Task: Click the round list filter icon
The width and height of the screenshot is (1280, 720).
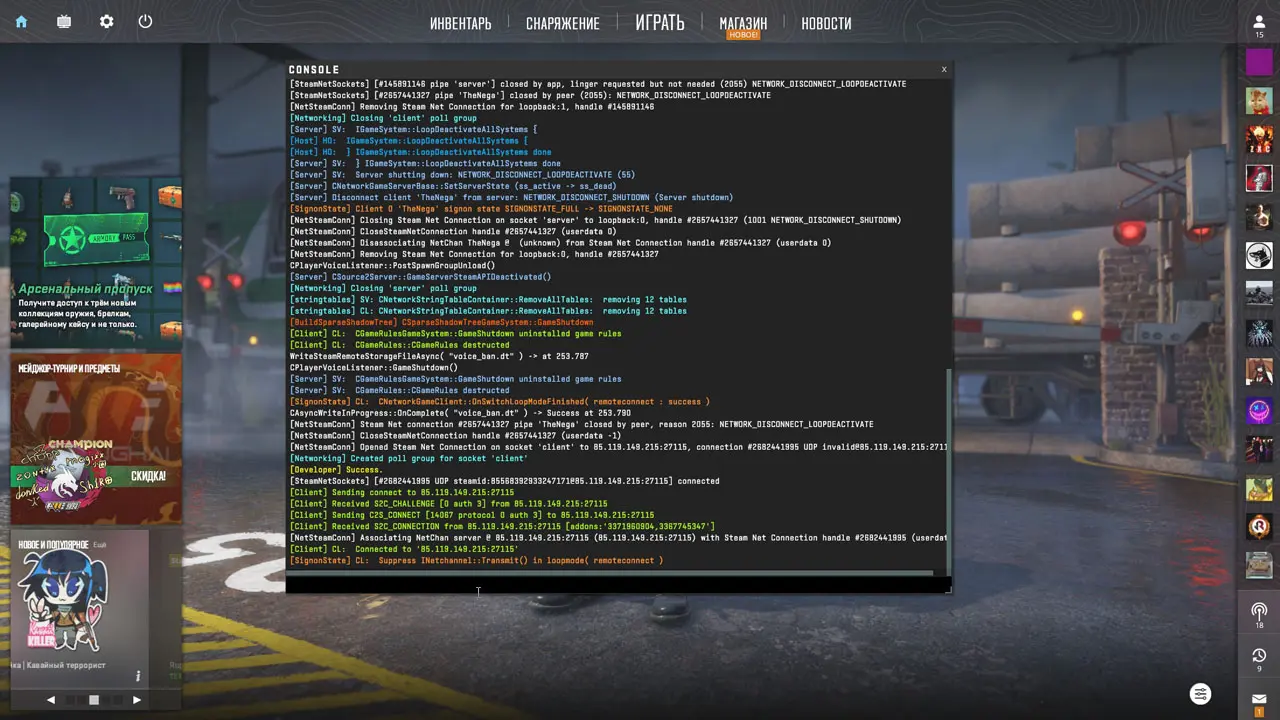Action: 1200,694
